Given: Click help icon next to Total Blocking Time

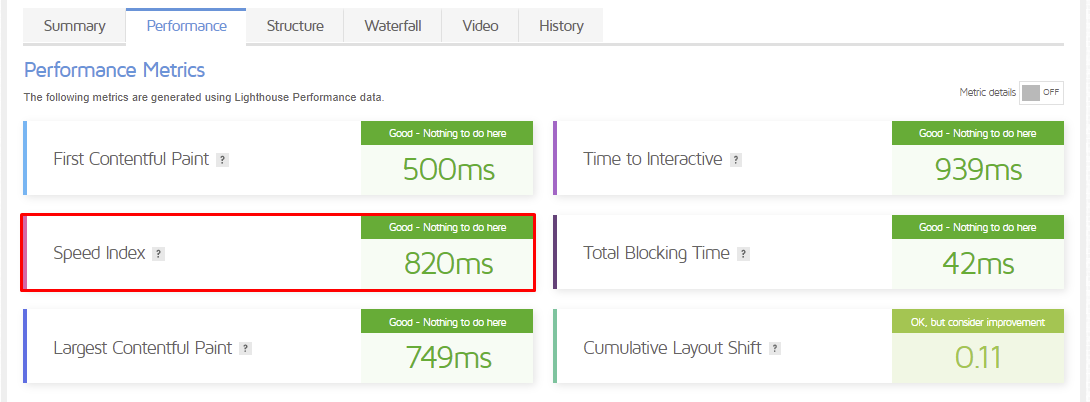Looking at the screenshot, I should 743,254.
